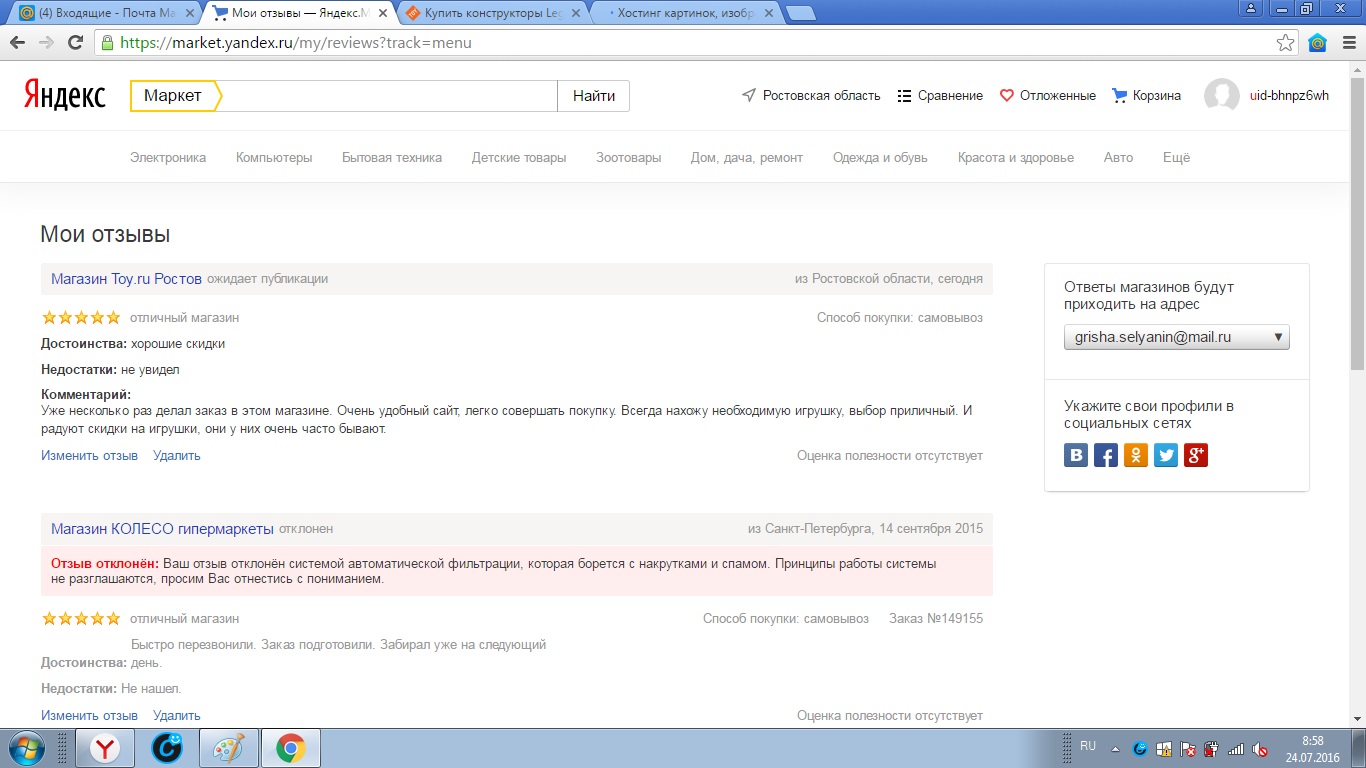
Task: Open a new browser tab
Action: coord(800,13)
